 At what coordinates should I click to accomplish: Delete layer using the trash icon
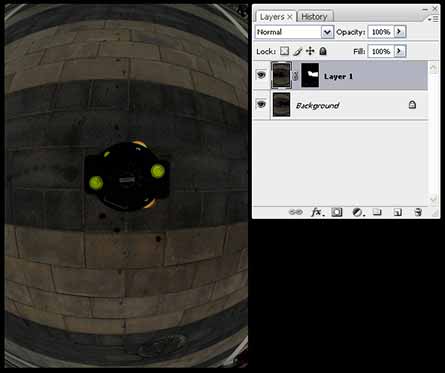(x=418, y=212)
